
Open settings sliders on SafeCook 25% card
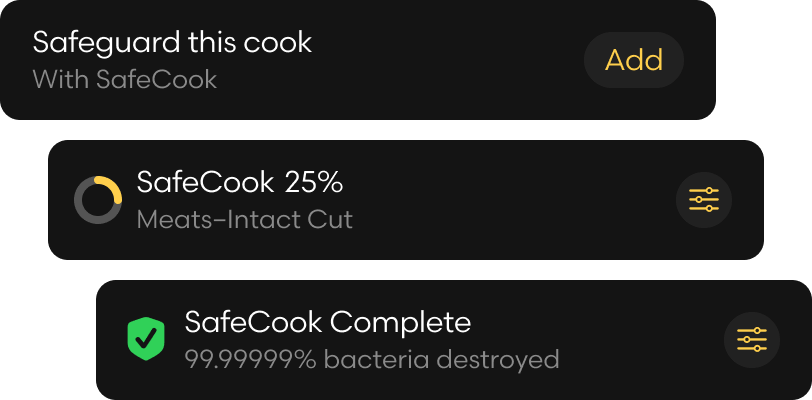click(x=704, y=200)
